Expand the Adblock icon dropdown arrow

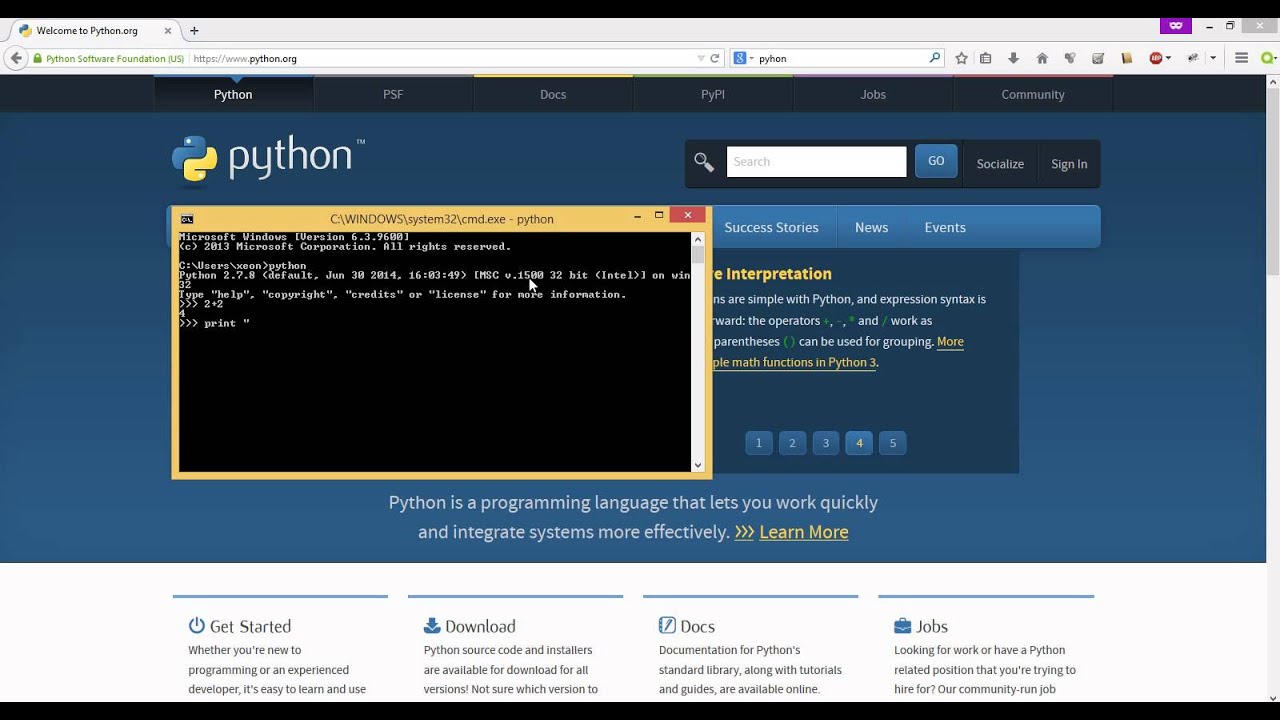(x=1169, y=58)
